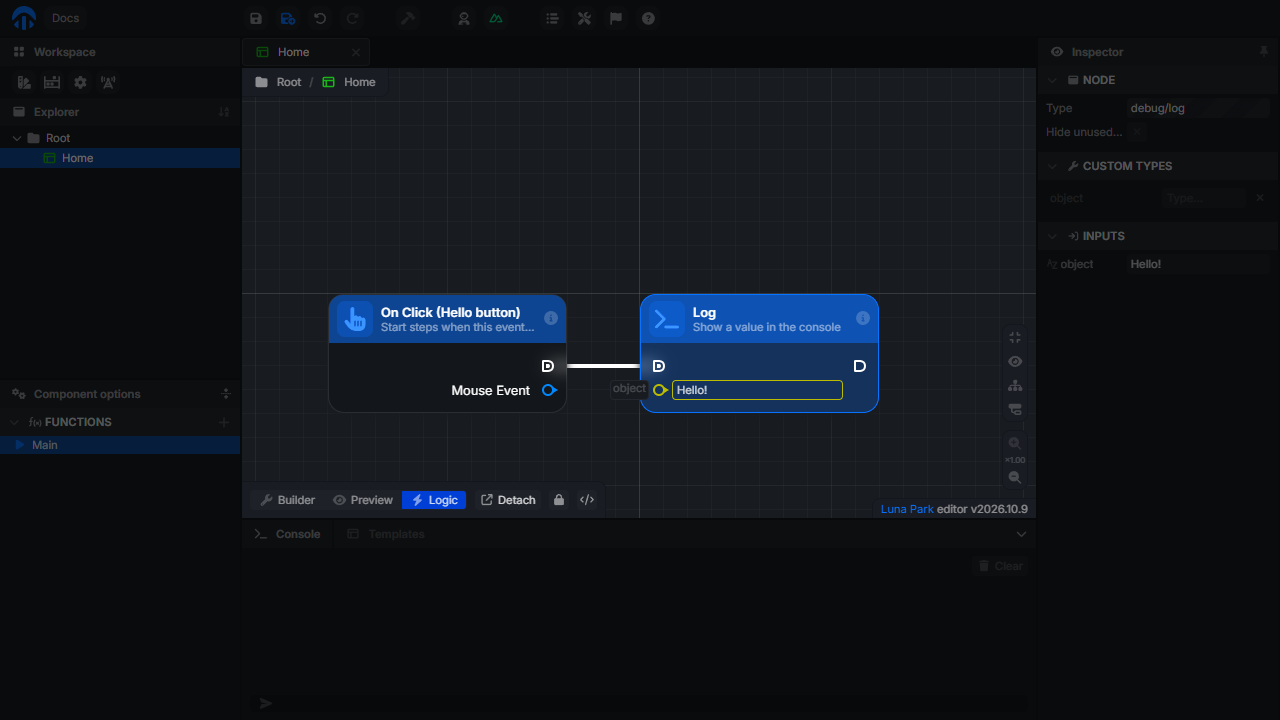Click the Mouse Event output port
Image resolution: width=1280 pixels, height=720 pixels.
[x=549, y=390]
